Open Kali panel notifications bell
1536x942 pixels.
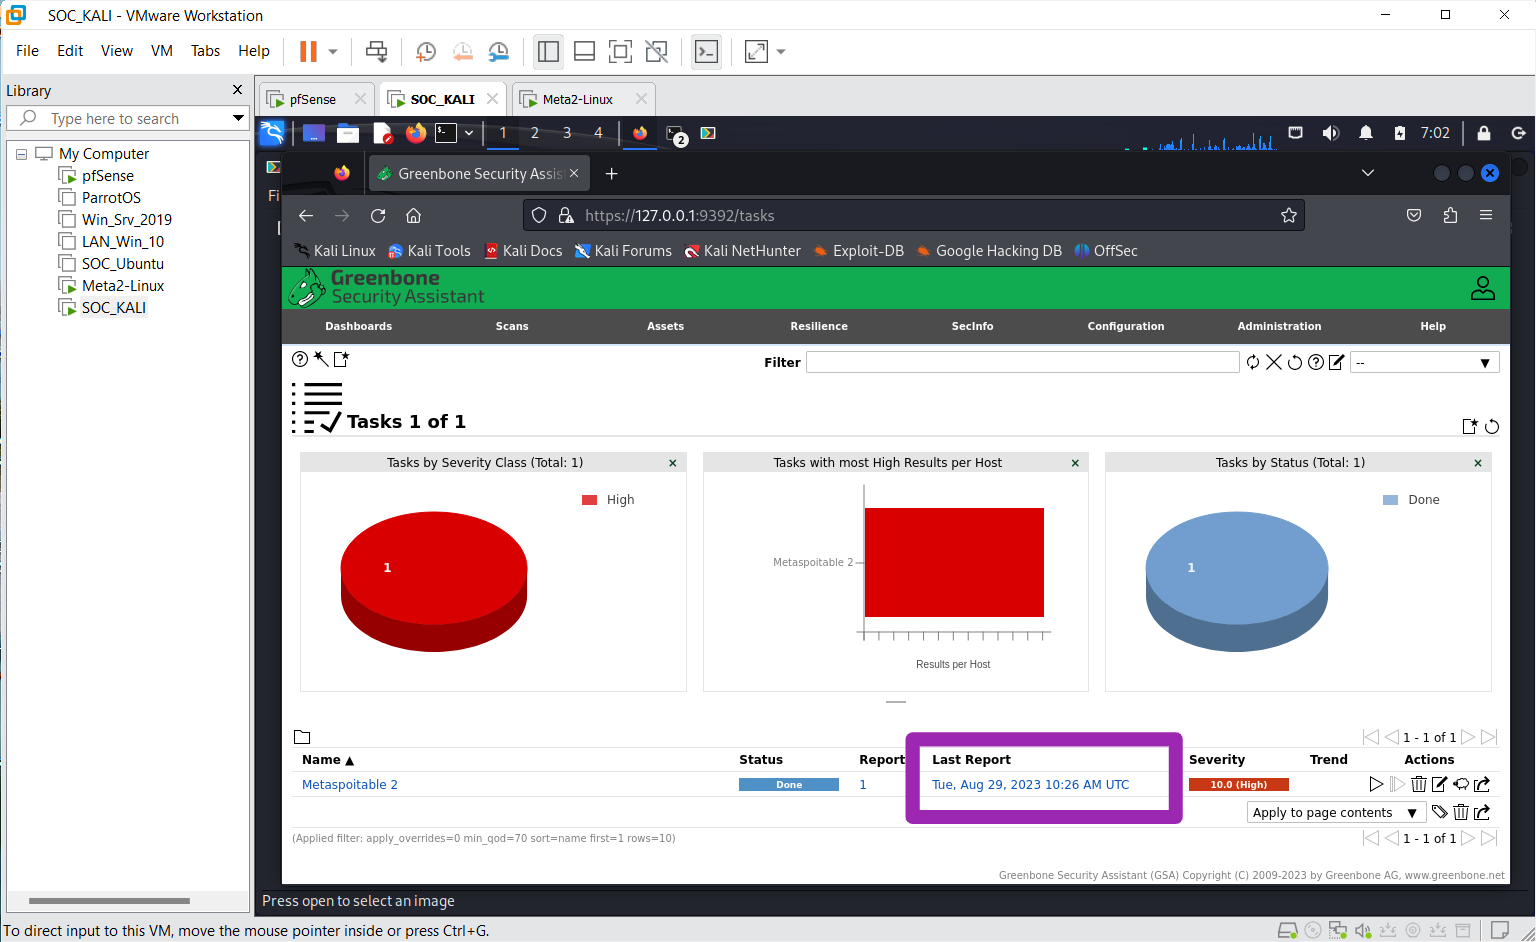(x=1365, y=133)
